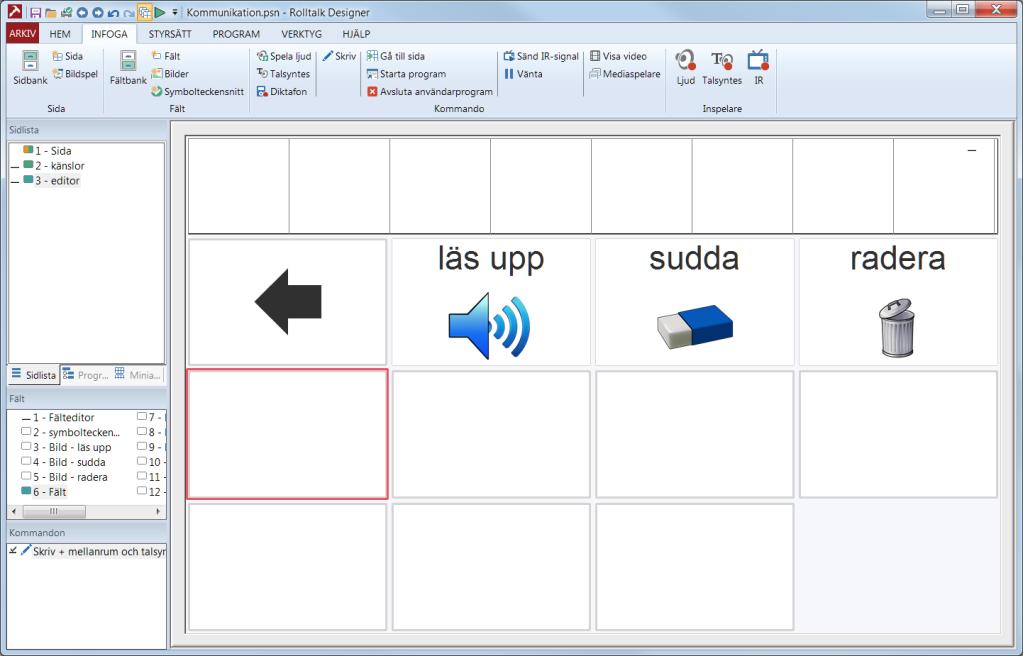Select field '3 - Bild - läs upp'

coord(66,448)
